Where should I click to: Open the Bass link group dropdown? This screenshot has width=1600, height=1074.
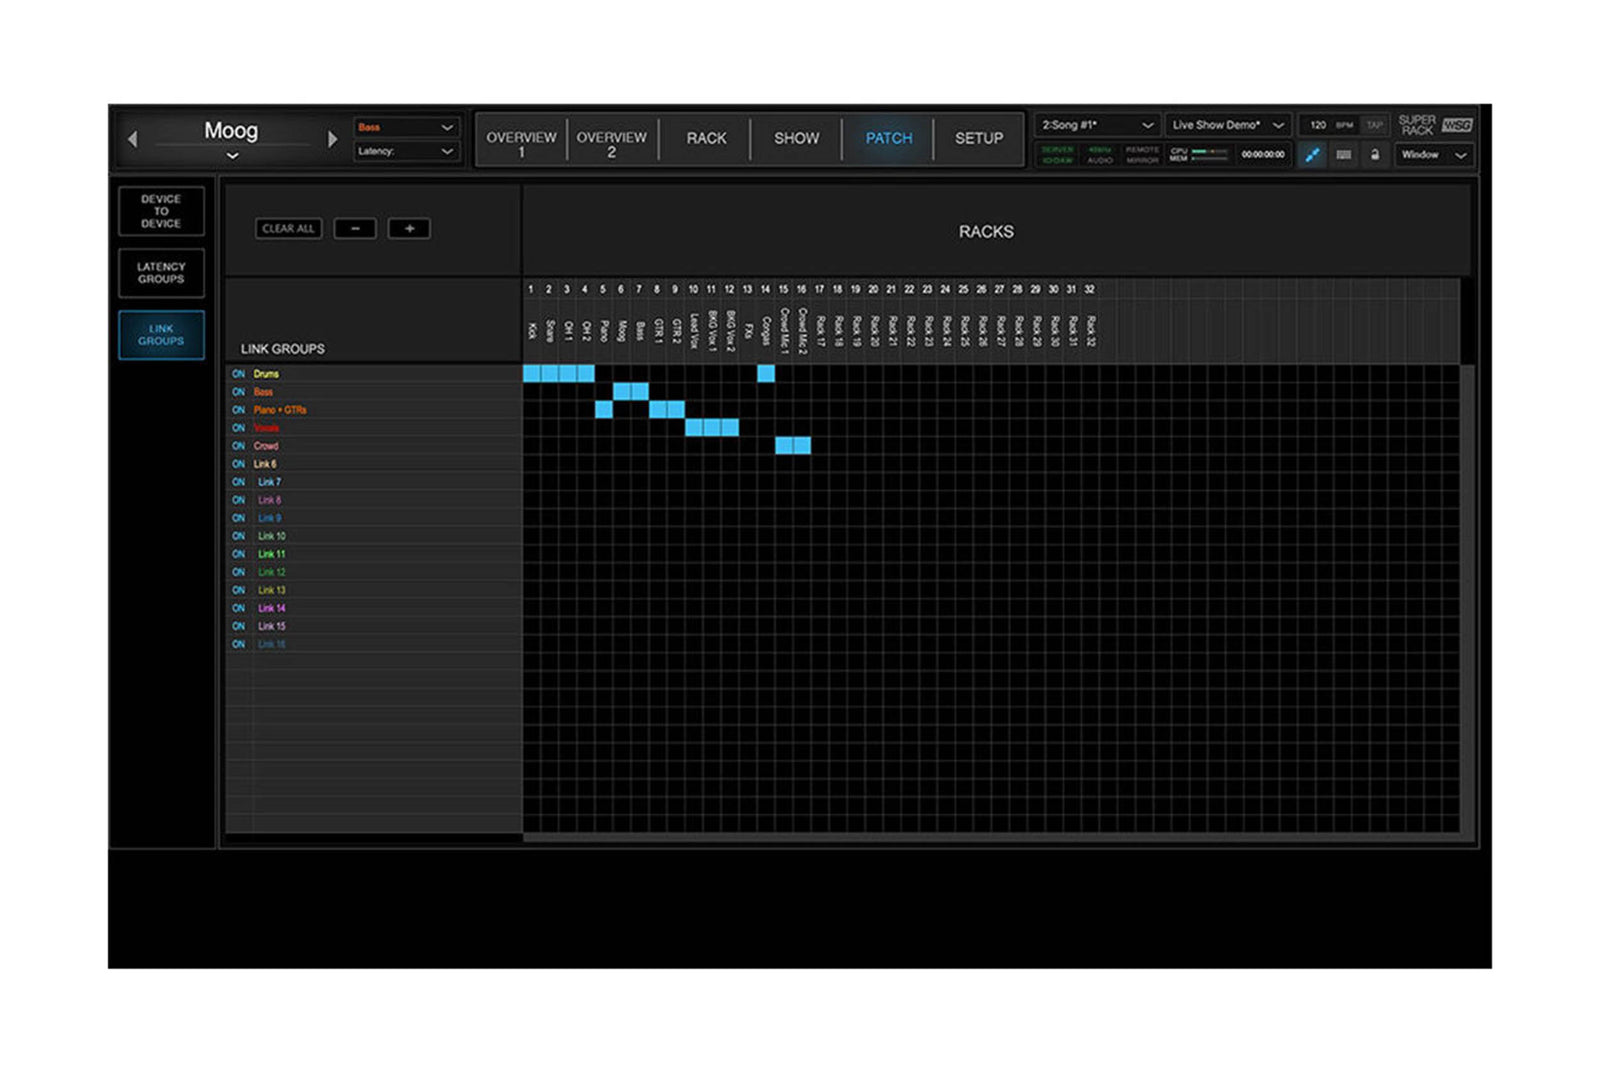coord(407,127)
